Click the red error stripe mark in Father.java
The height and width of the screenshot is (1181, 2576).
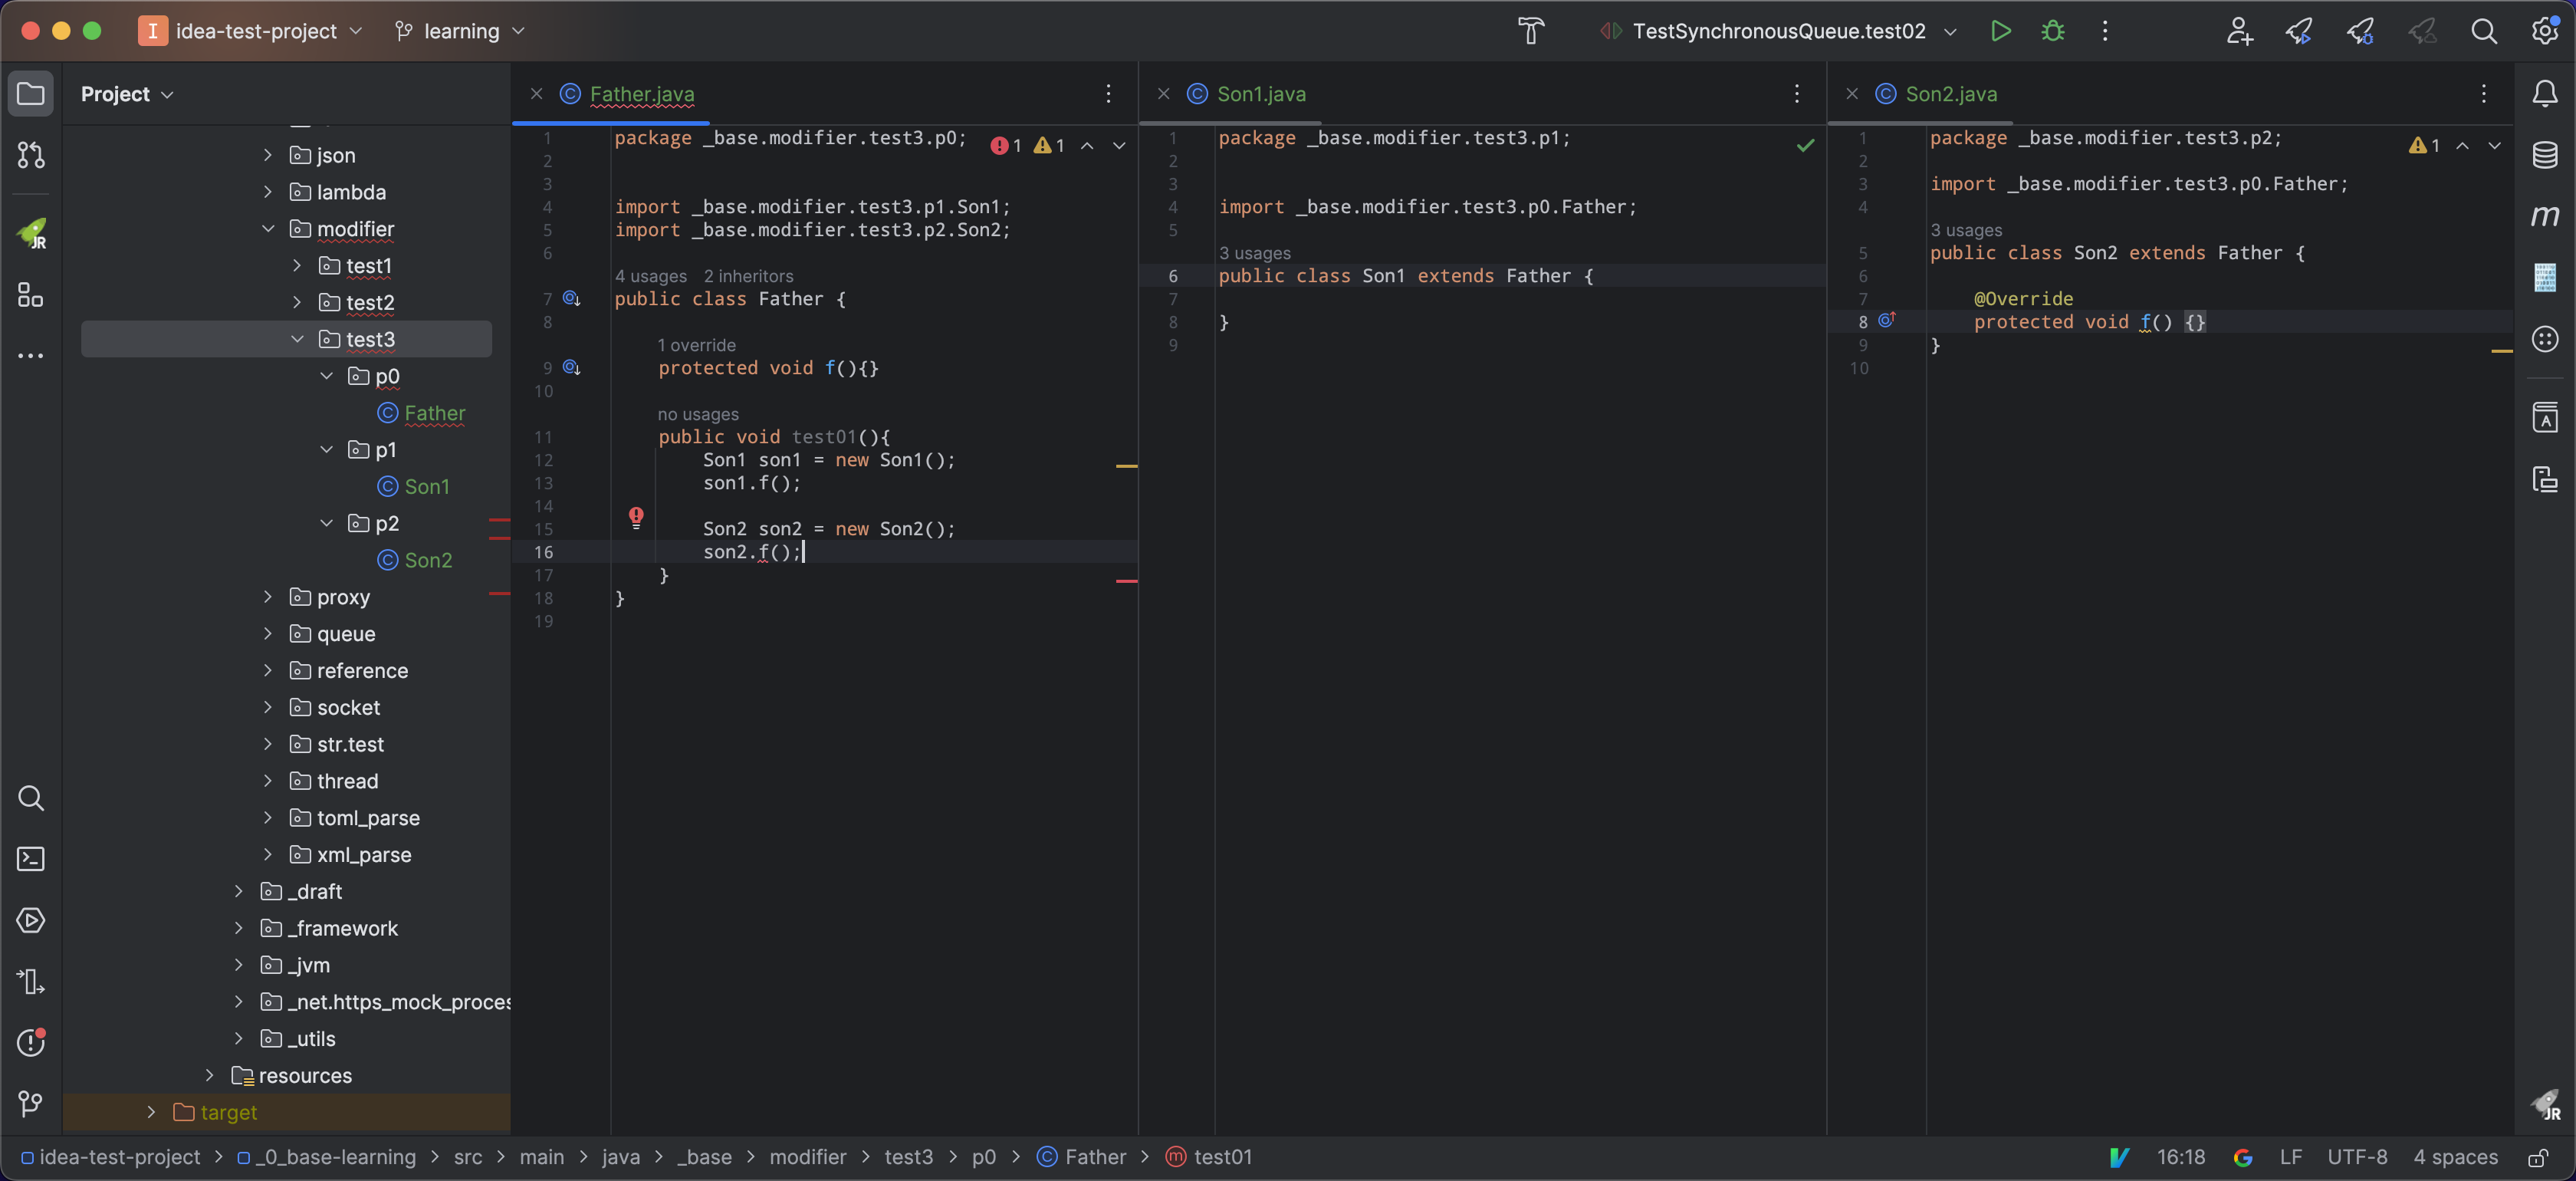tap(1126, 581)
